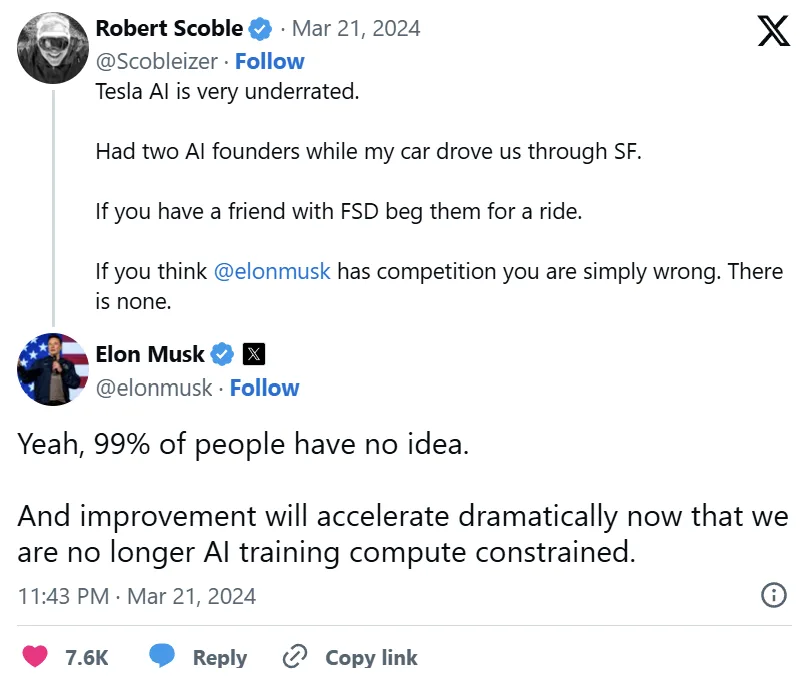Open the 11:43 PM · Mar 21, 2024 timestamp
The width and height of the screenshot is (811, 686).
click(x=137, y=596)
